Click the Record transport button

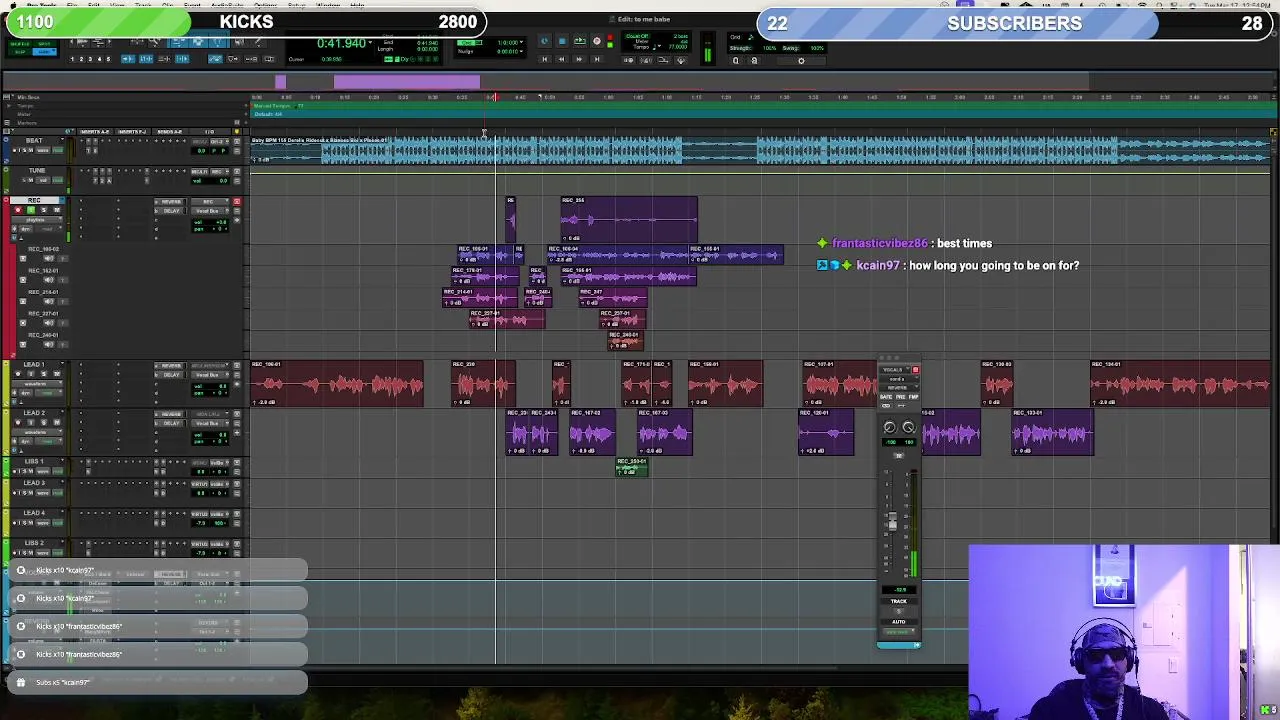(x=597, y=40)
